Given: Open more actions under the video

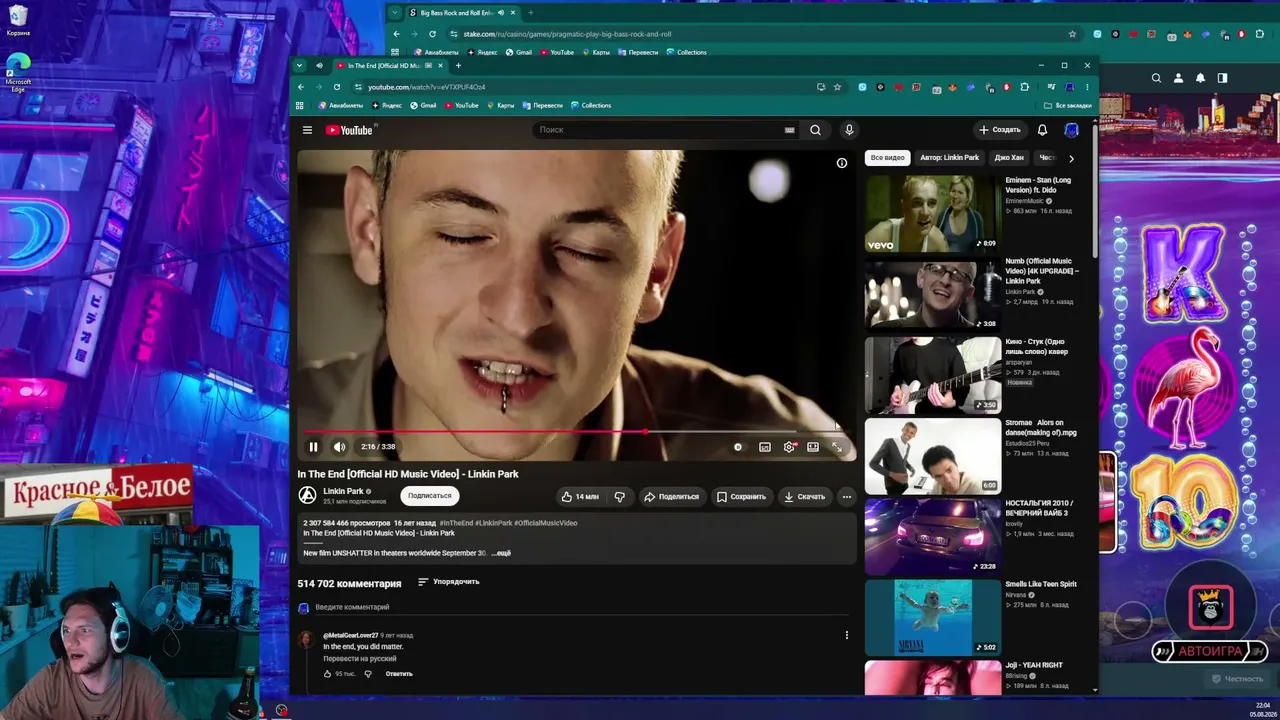Looking at the screenshot, I should 846,496.
